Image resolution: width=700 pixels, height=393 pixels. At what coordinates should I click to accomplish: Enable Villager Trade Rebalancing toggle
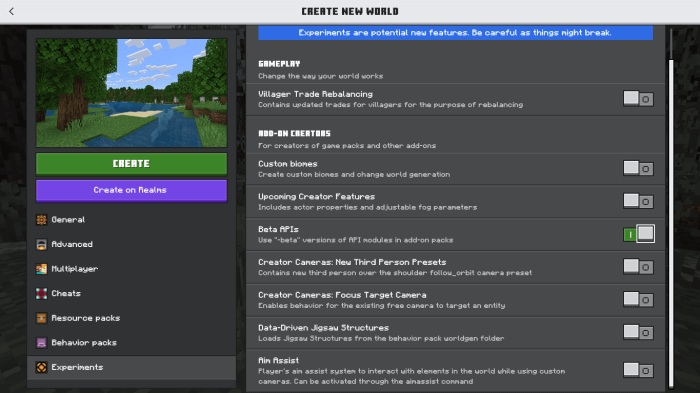(638, 99)
